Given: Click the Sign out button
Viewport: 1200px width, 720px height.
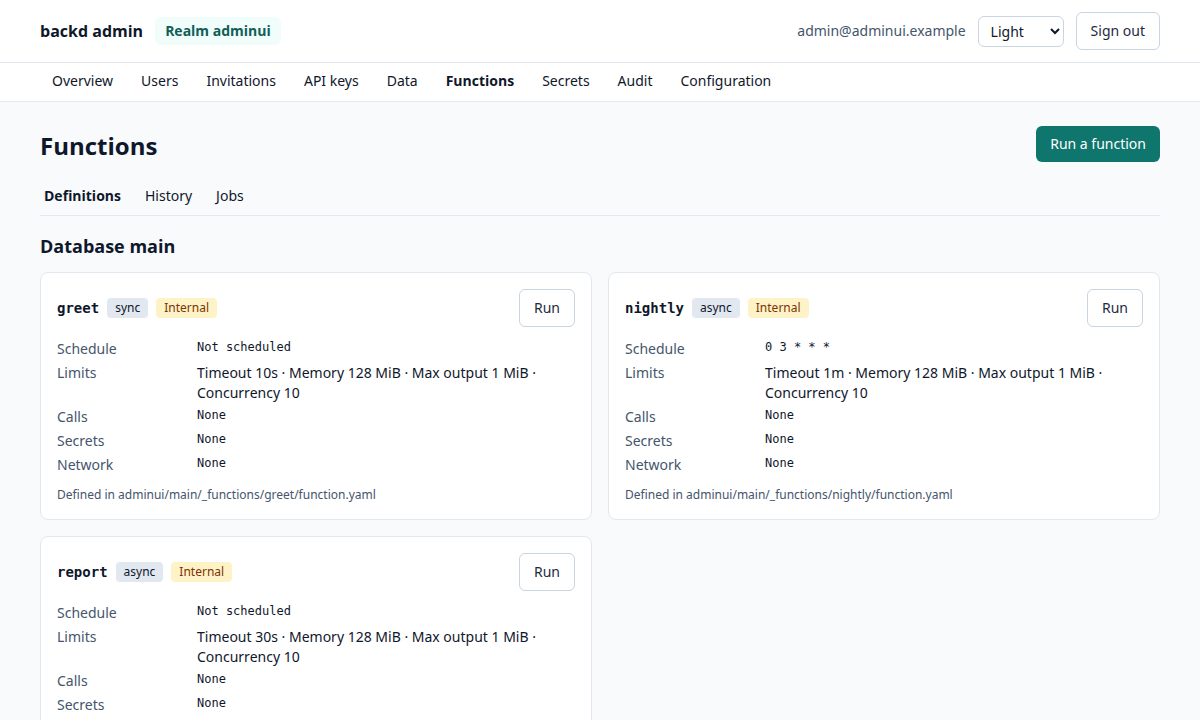Looking at the screenshot, I should click(1117, 31).
